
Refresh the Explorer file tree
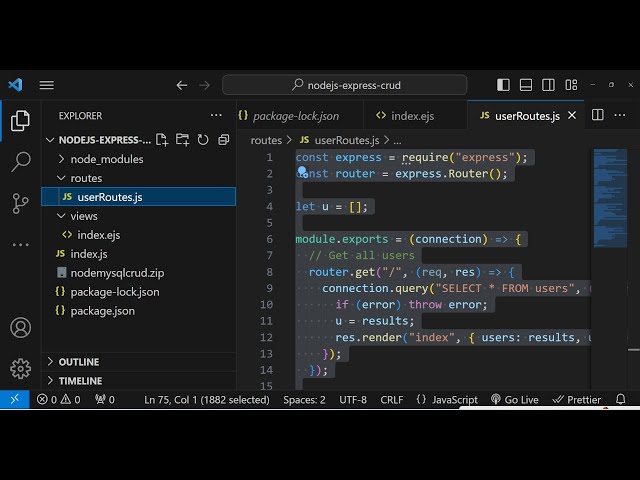pos(203,140)
